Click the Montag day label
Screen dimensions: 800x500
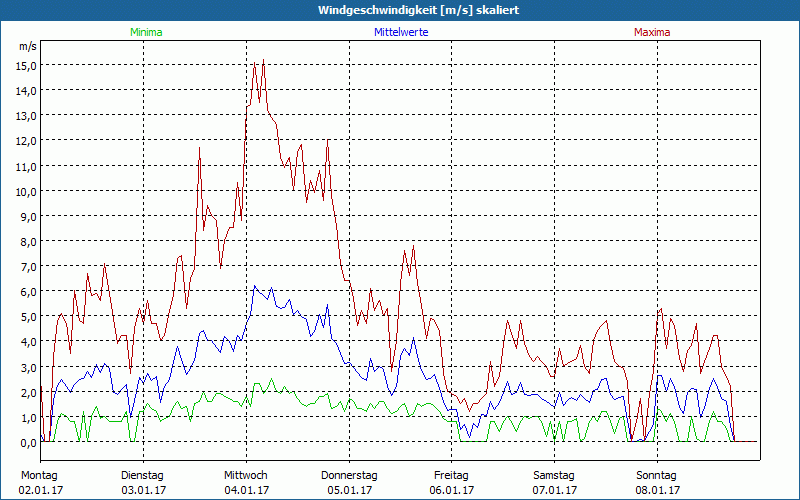point(40,475)
